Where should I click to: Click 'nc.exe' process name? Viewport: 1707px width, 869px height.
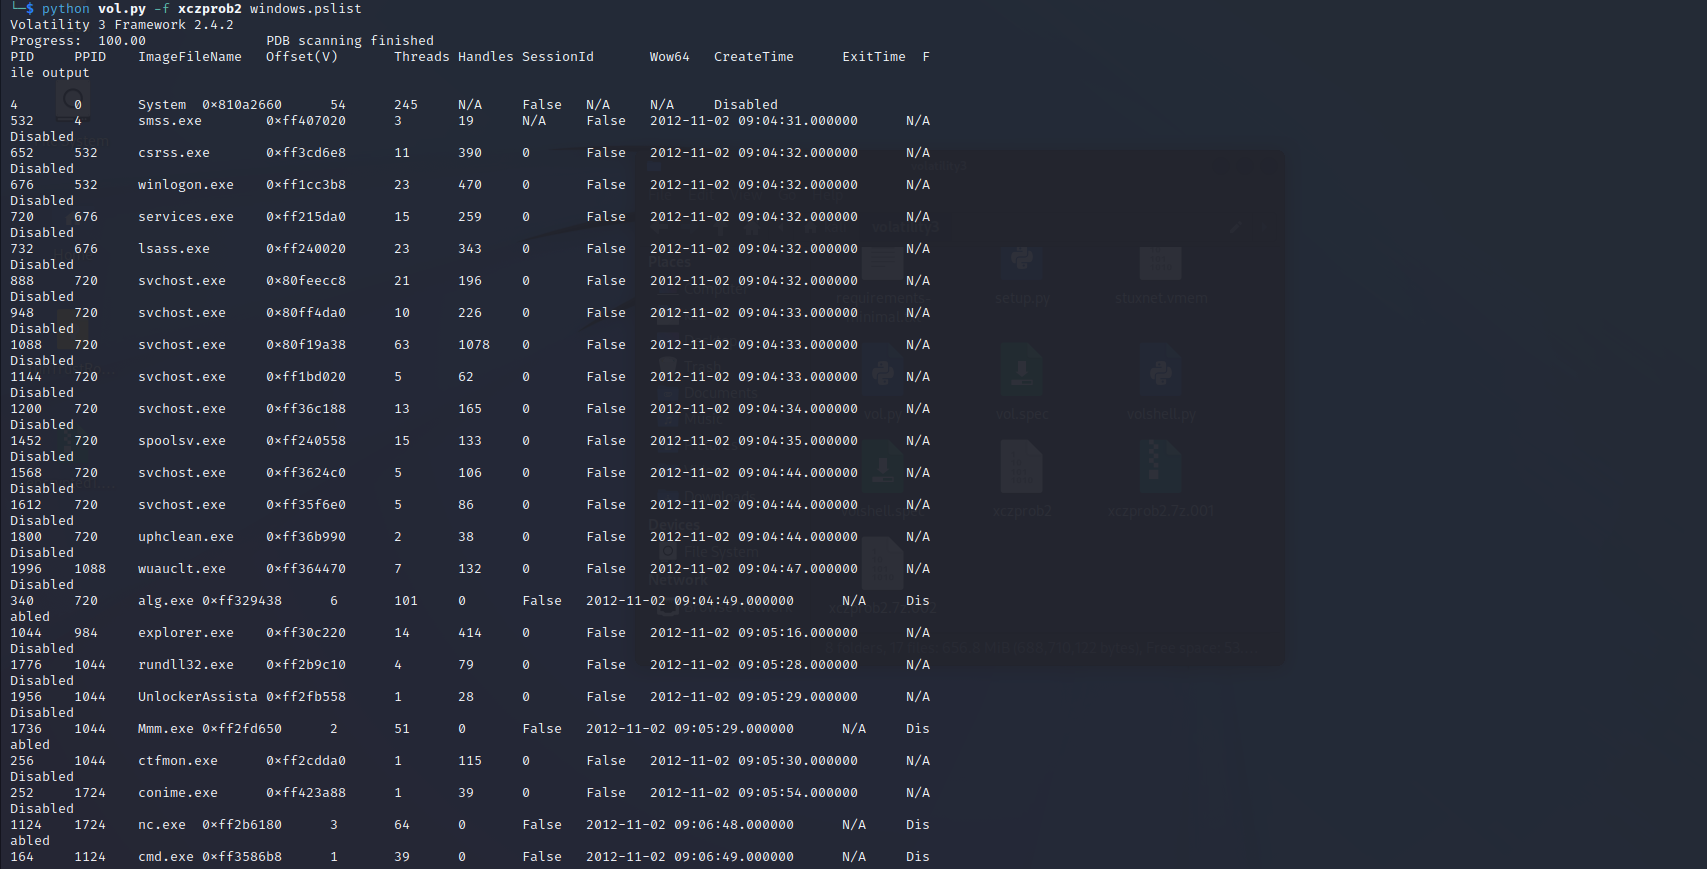tap(162, 825)
